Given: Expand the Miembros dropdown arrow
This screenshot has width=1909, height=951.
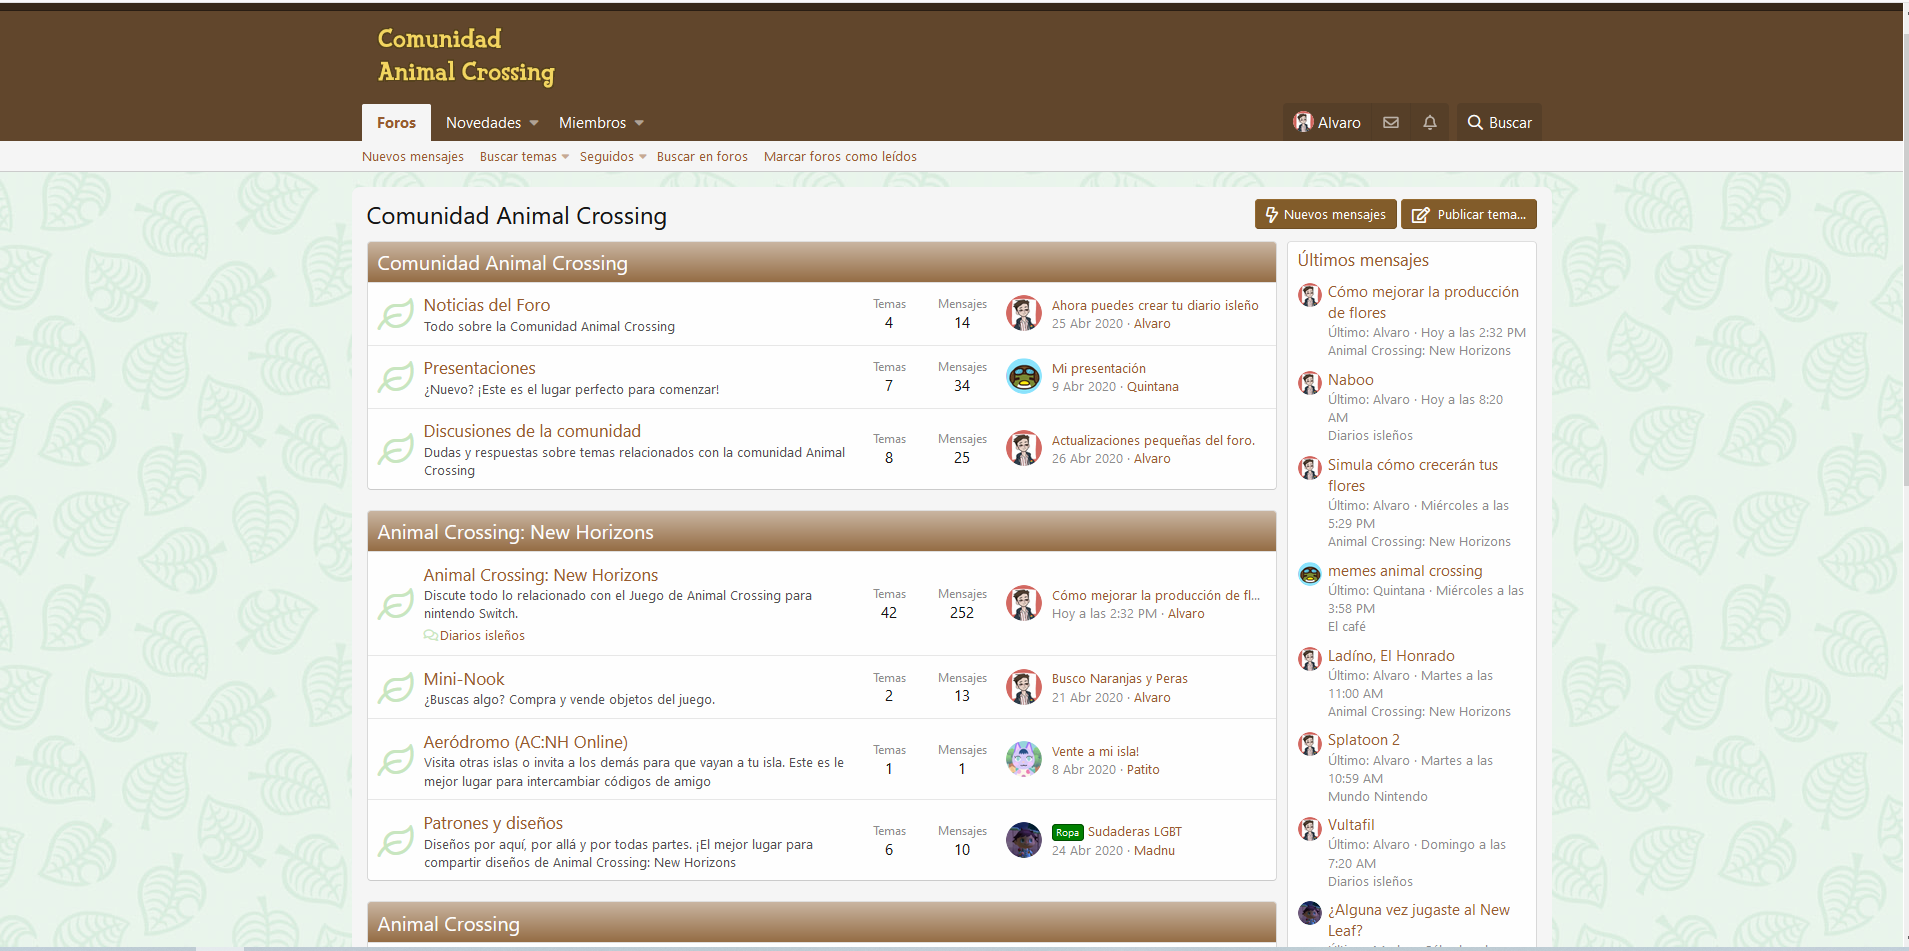Looking at the screenshot, I should click(639, 123).
